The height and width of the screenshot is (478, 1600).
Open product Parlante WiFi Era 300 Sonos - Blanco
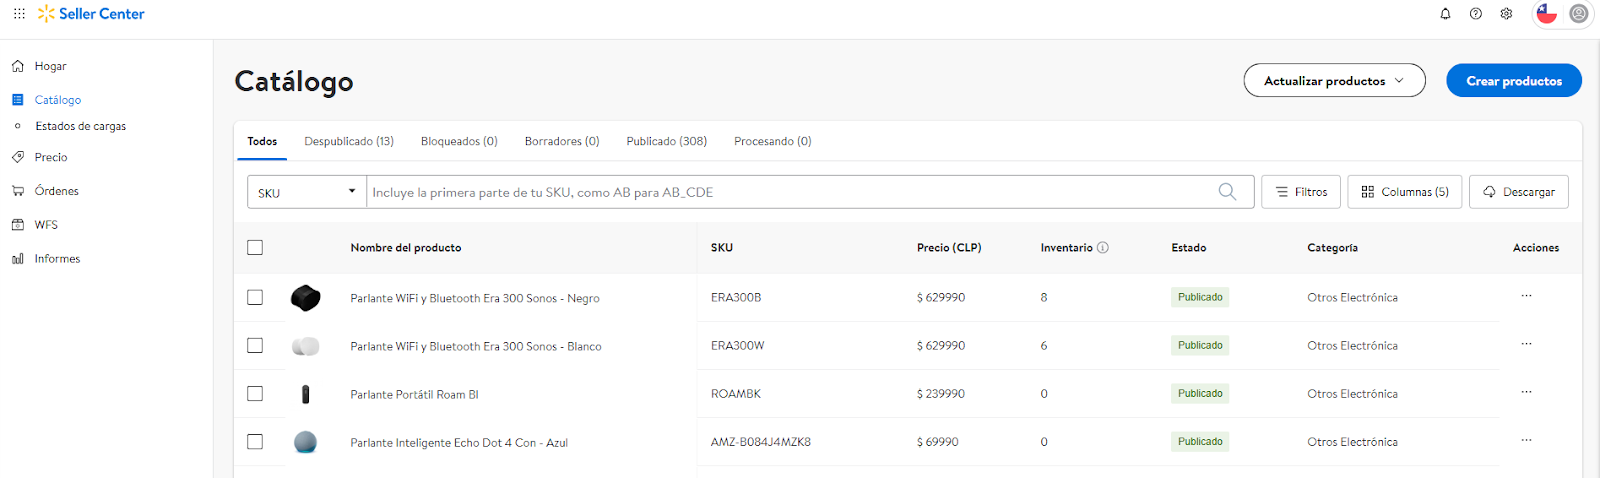click(476, 346)
